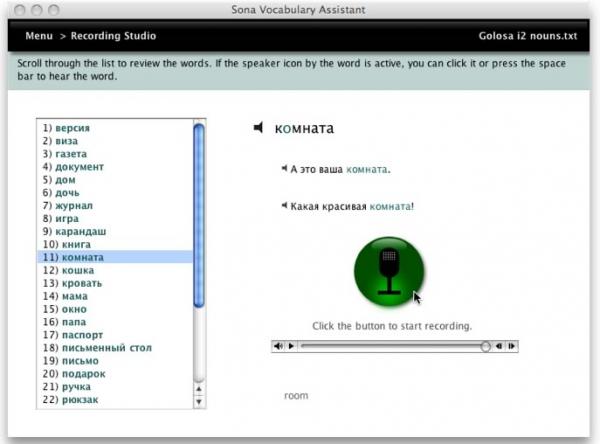
Task: Click the scrollbar up arrow
Action: tap(199, 389)
